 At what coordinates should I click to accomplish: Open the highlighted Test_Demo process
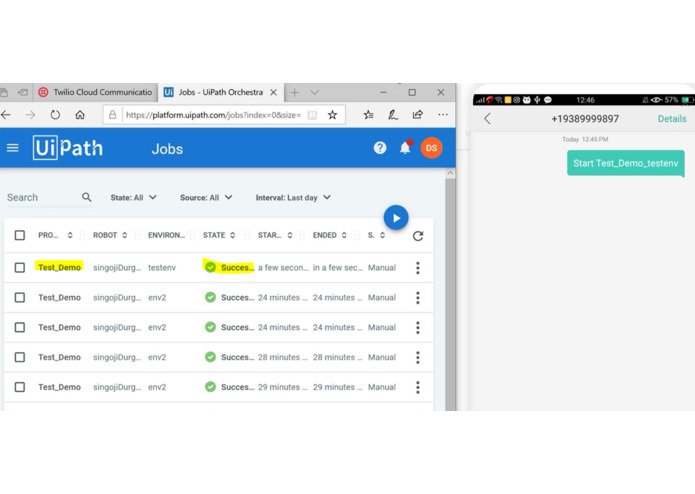coord(59,267)
